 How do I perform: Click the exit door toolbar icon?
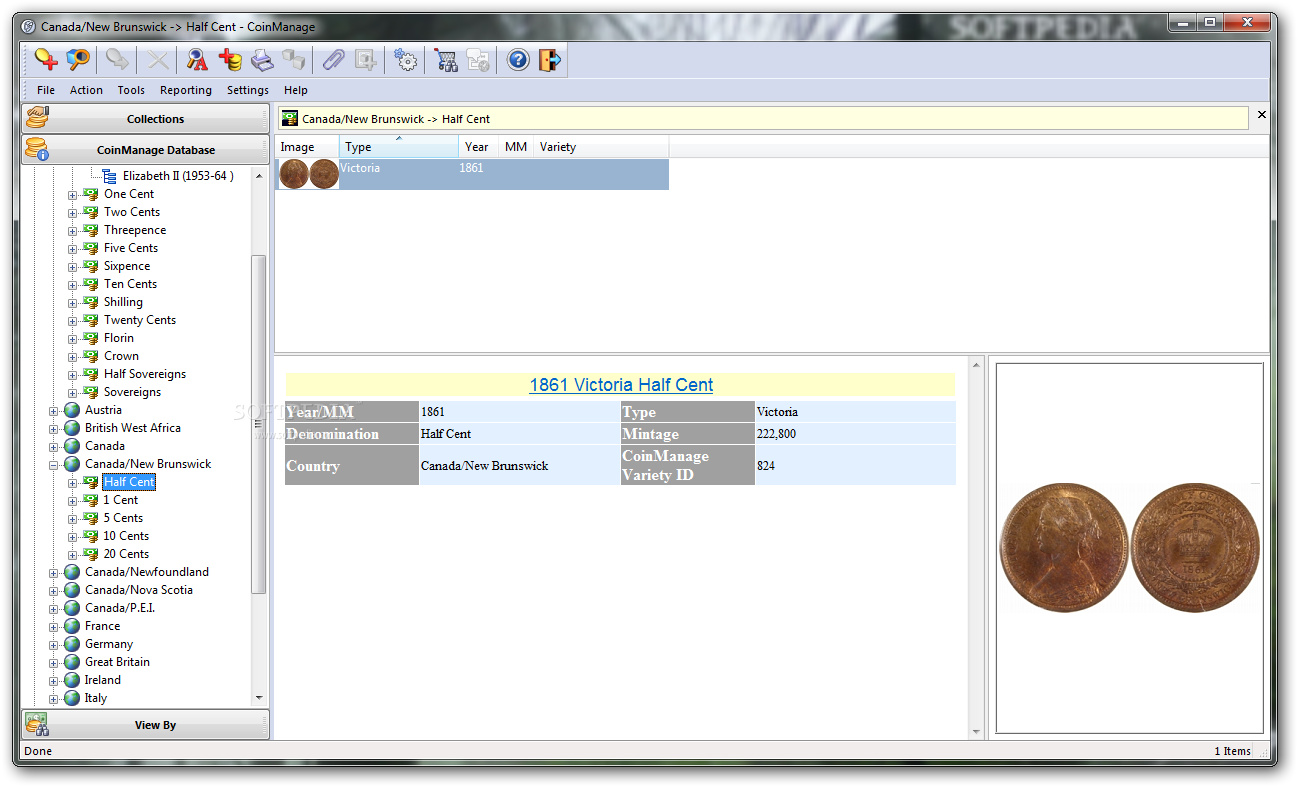tap(550, 60)
